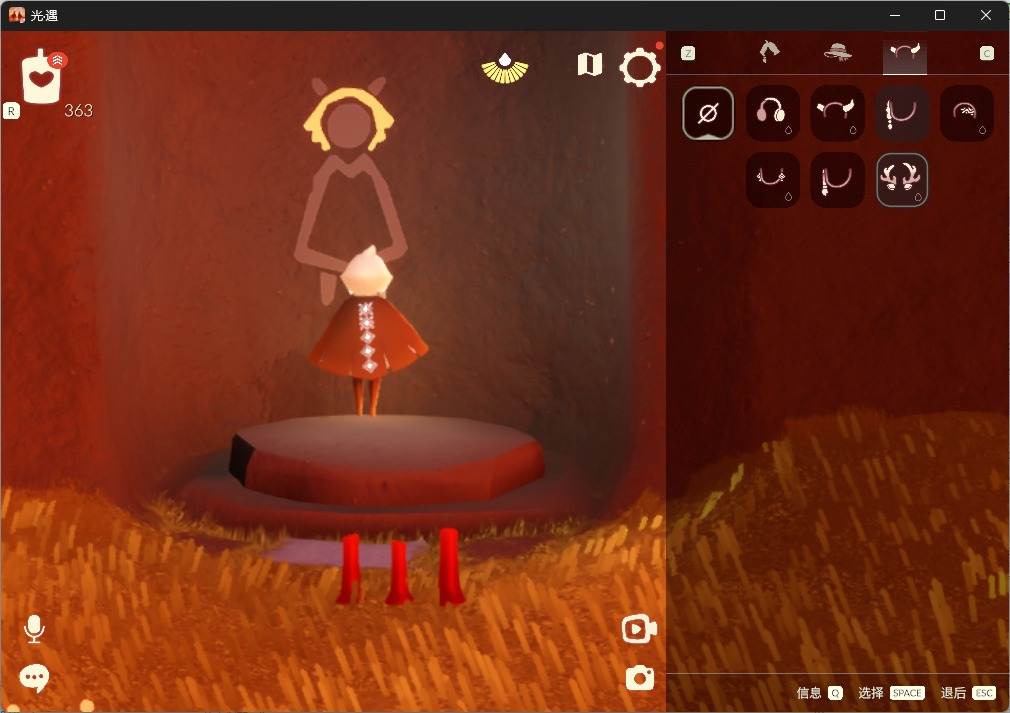Click the 选择 select button
The image size is (1010, 713).
[891, 692]
